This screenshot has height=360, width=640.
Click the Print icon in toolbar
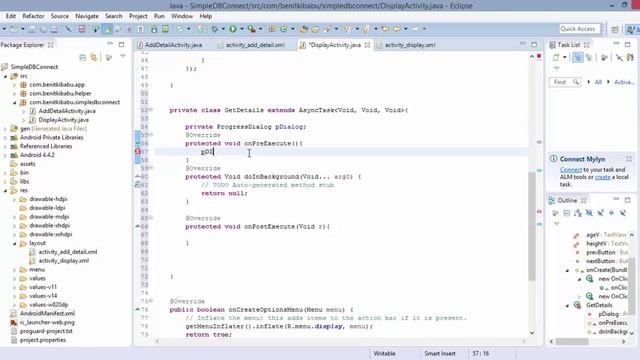[54, 29]
